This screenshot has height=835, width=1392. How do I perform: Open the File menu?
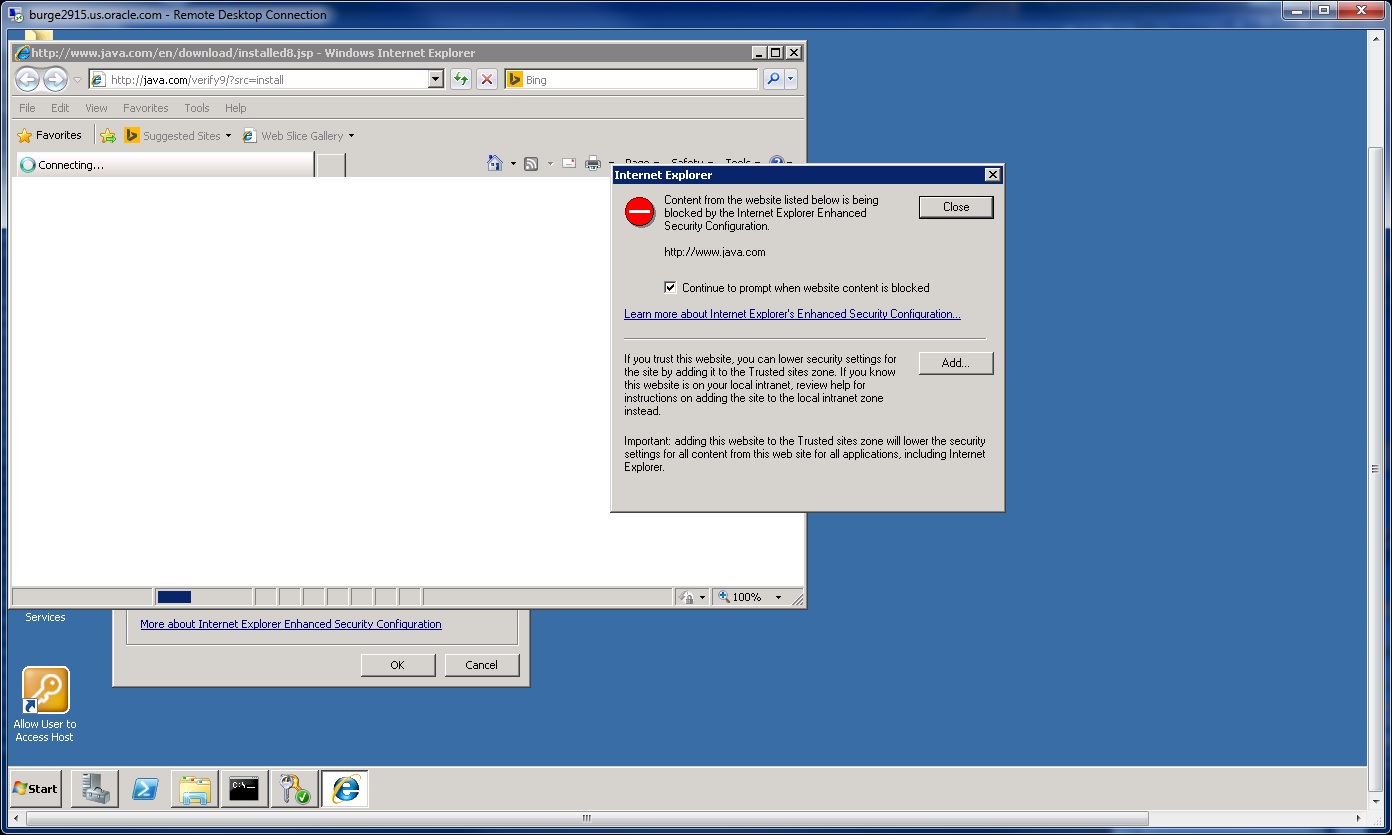[27, 108]
